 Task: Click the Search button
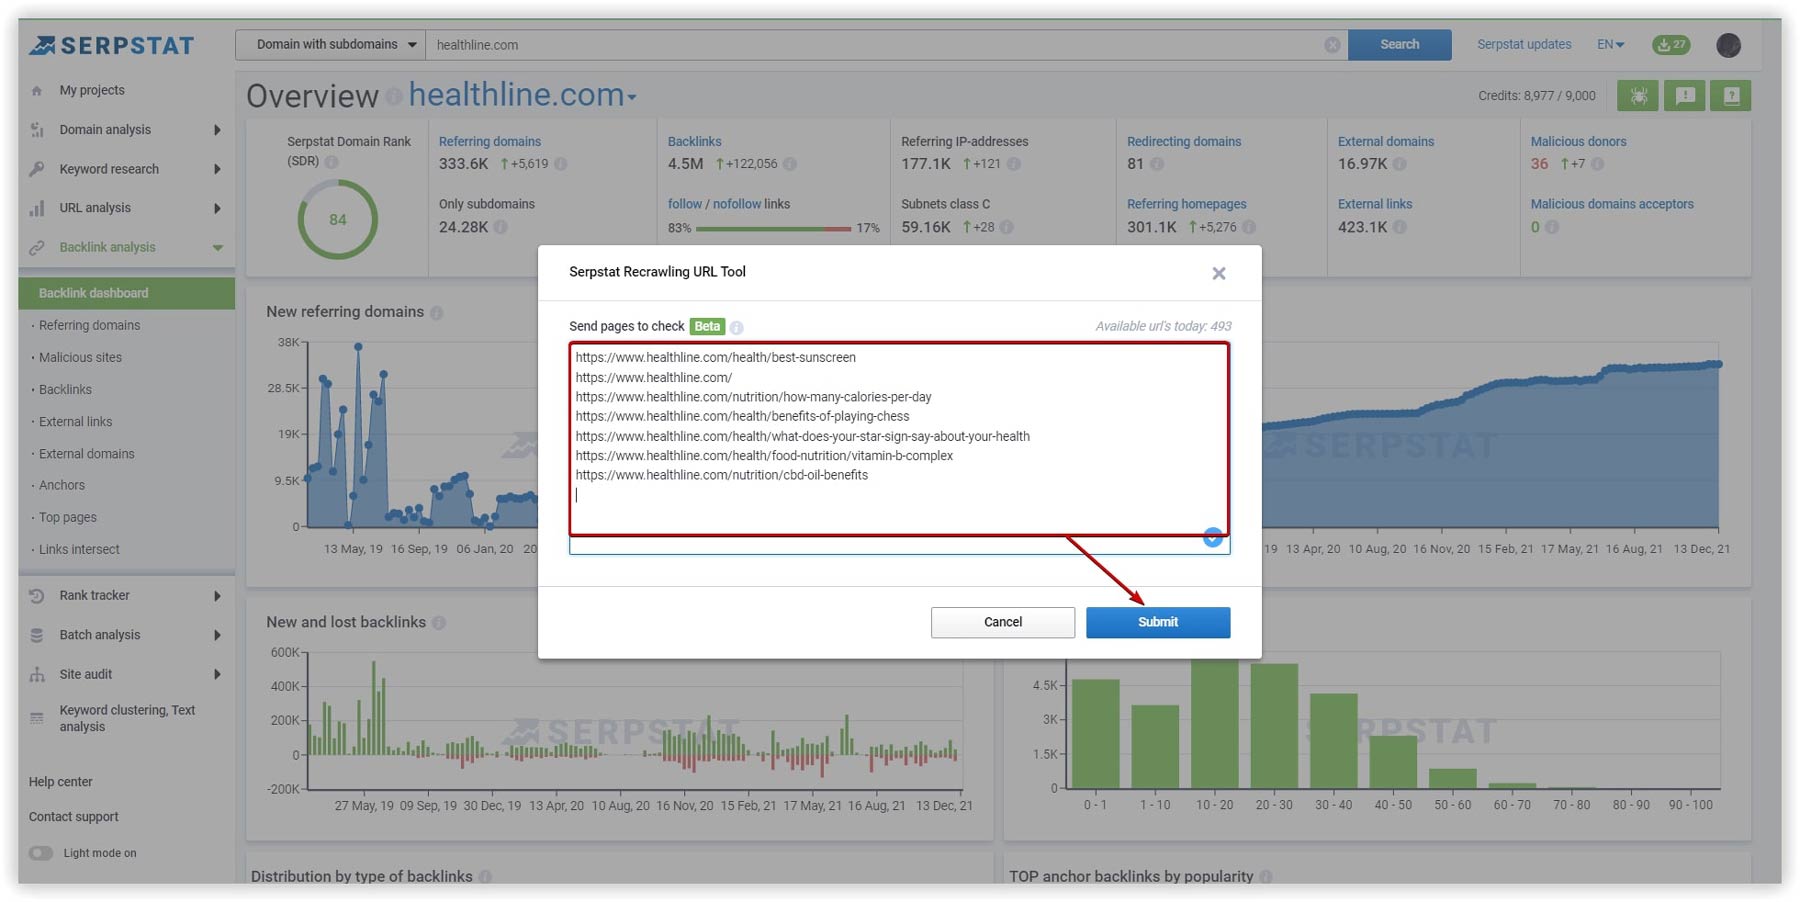1399,45
